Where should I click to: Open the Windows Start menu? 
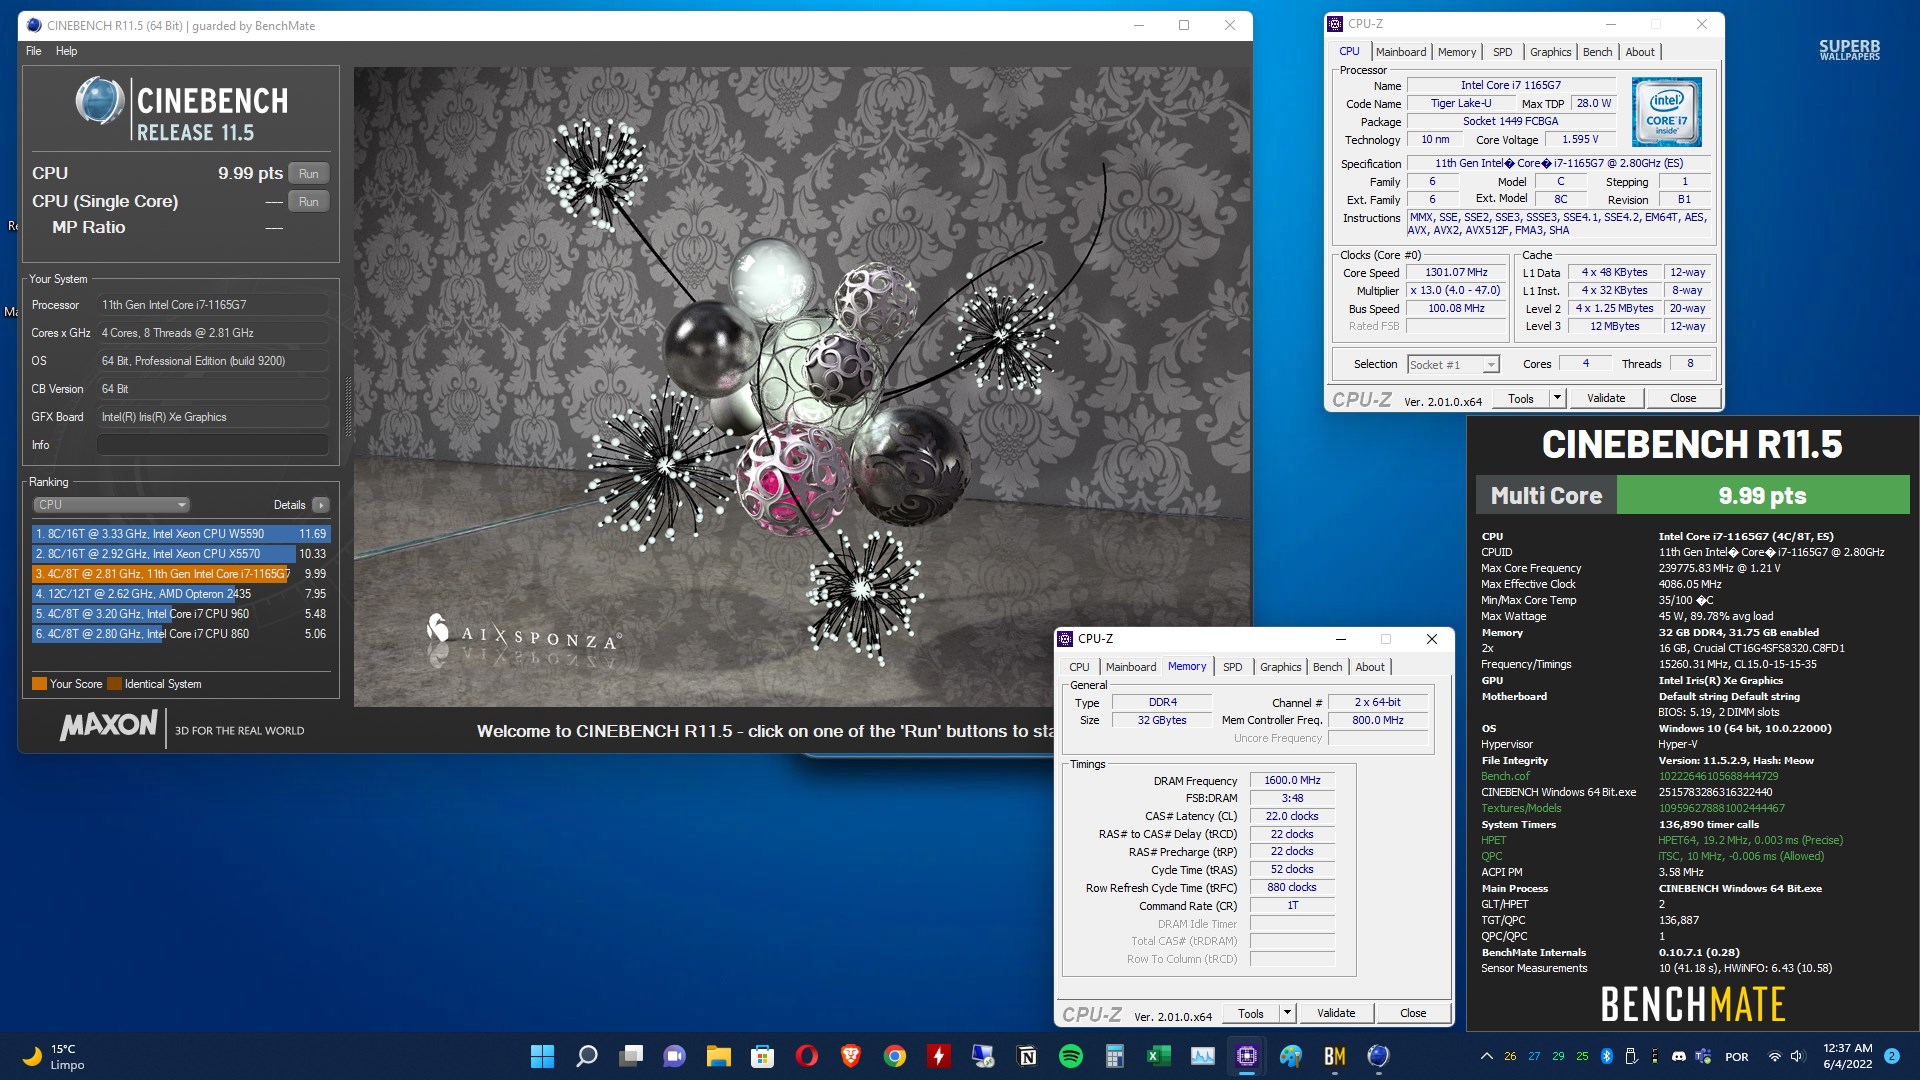tap(542, 1056)
